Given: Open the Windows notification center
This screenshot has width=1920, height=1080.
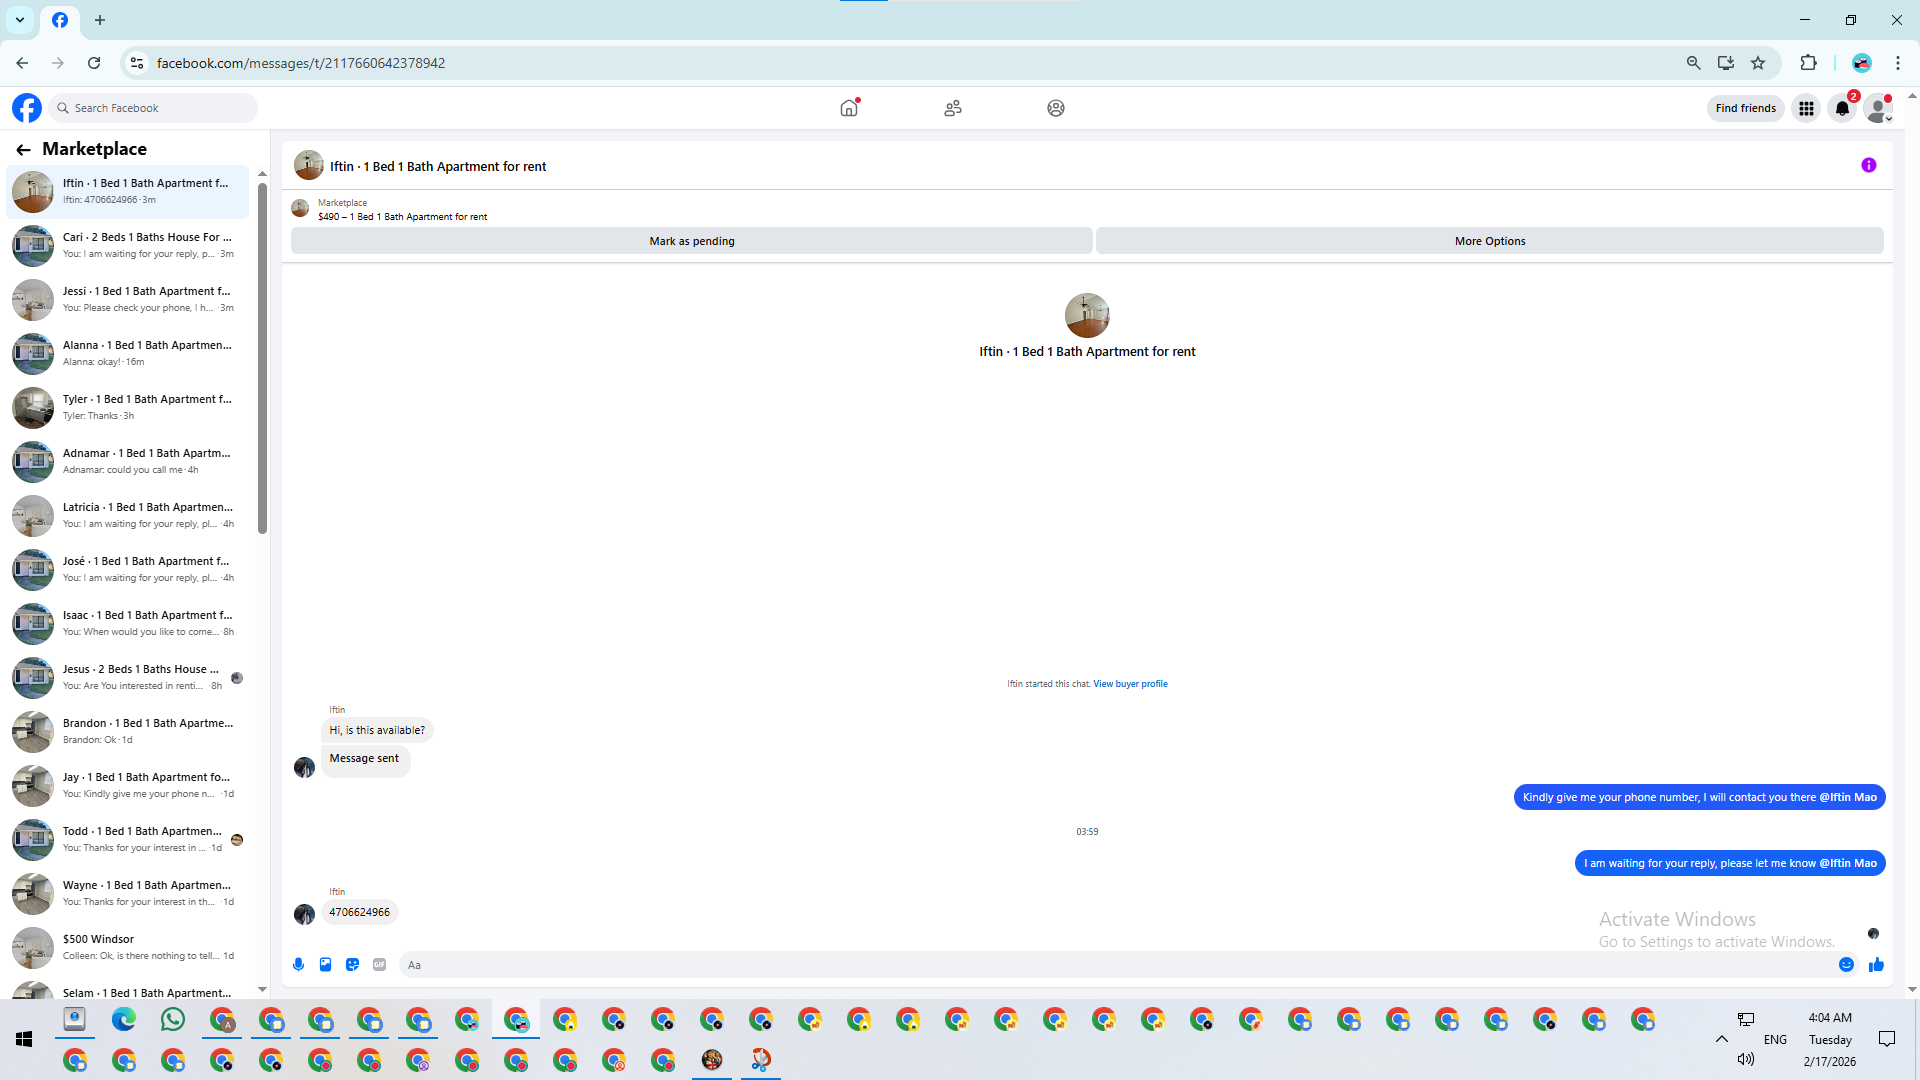Looking at the screenshot, I should coord(1887,1039).
